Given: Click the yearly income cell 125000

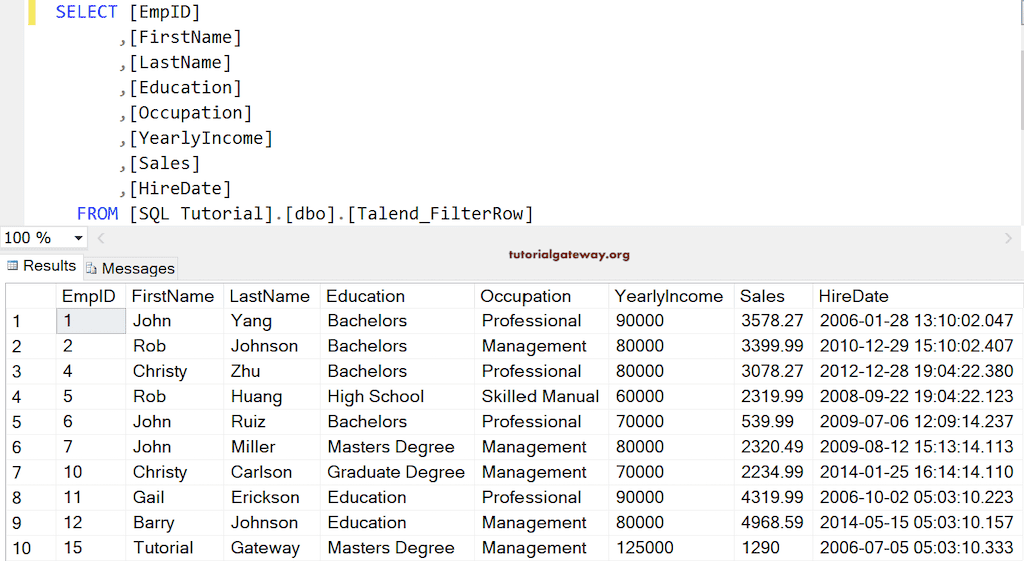Looking at the screenshot, I should (671, 548).
